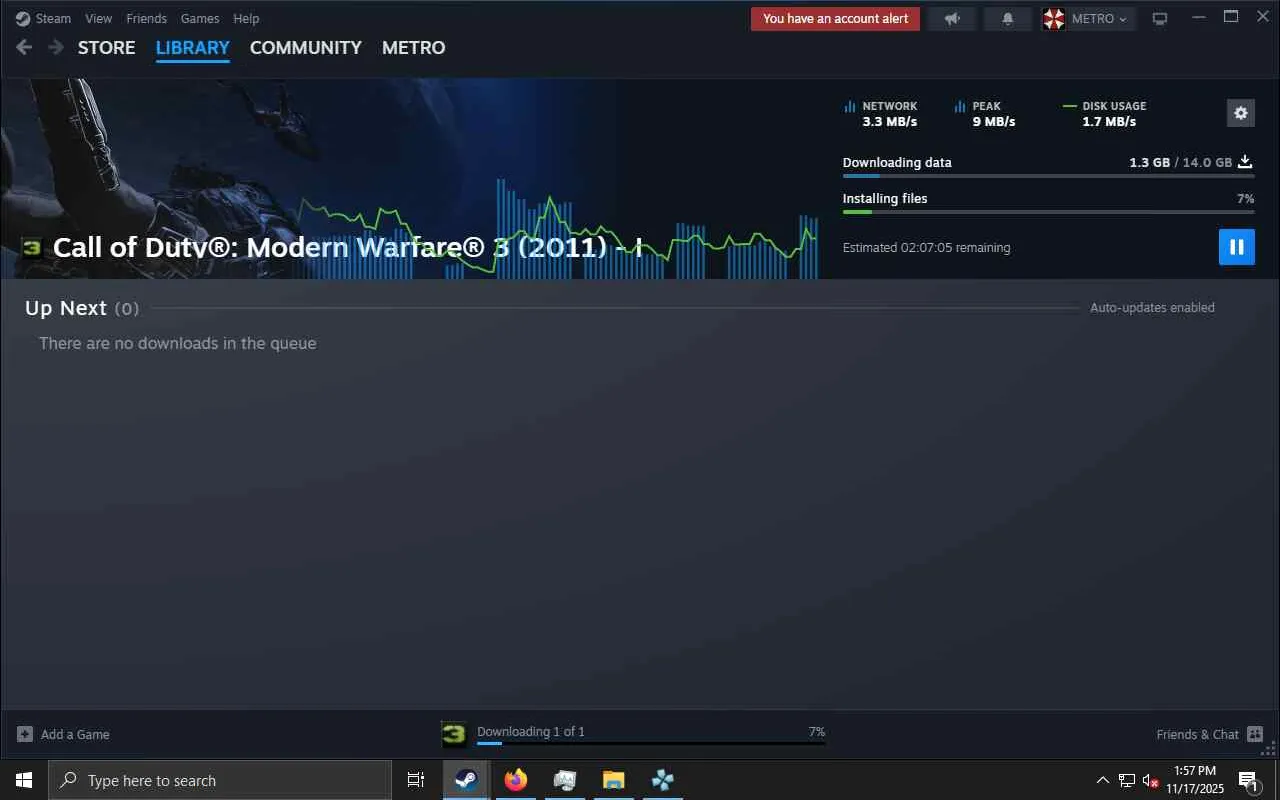Viewport: 1280px width, 800px height.
Task: Switch to the STORE tab
Action: coord(107,48)
